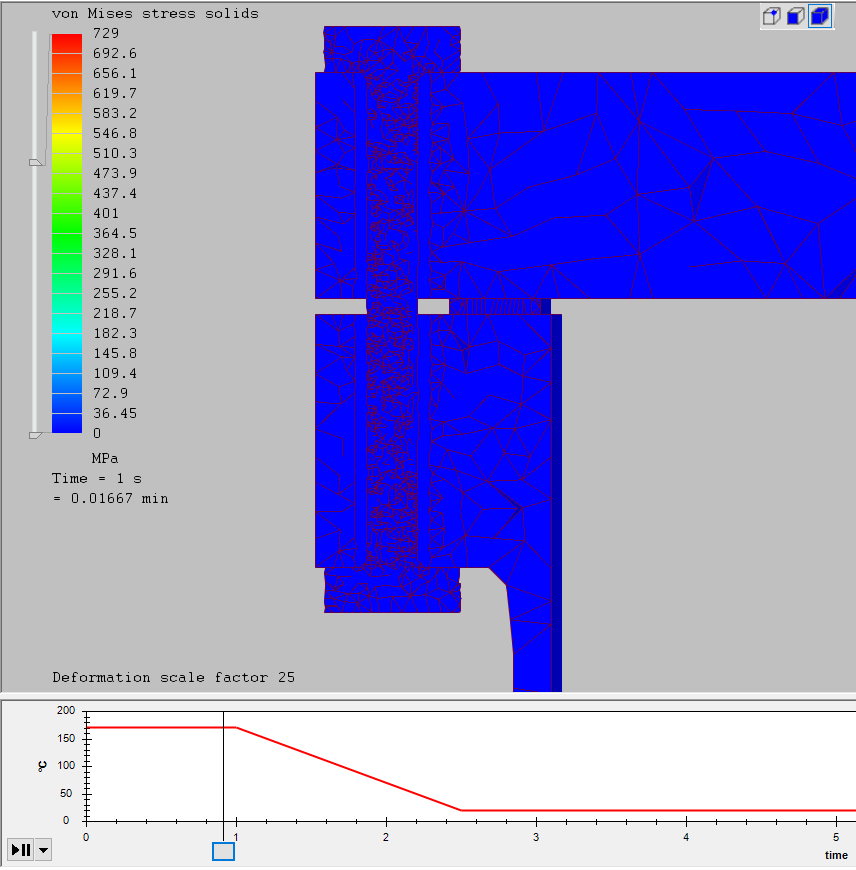Click the '= 0.01667 min' label
The image size is (856, 870).
coord(110,498)
